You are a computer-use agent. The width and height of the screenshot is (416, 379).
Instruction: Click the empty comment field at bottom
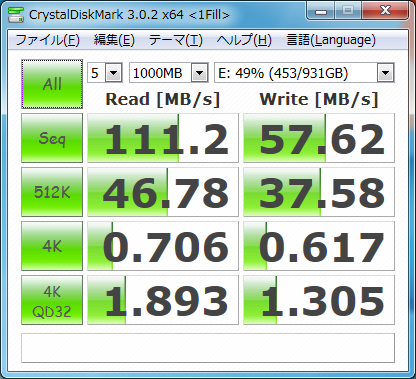tap(208, 348)
